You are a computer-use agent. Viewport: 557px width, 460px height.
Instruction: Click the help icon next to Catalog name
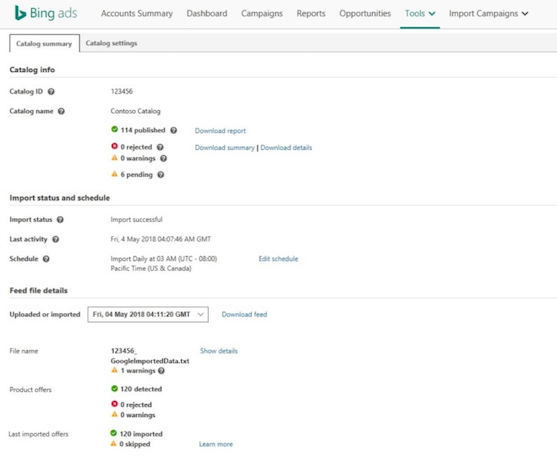[x=61, y=111]
